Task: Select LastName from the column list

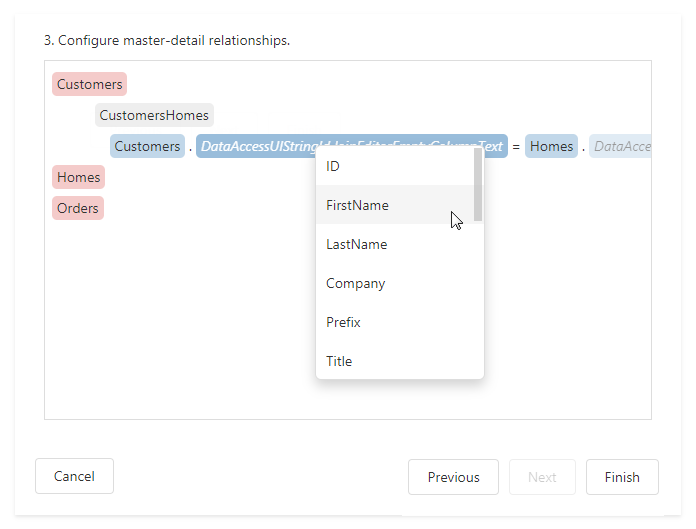Action: pyautogui.click(x=356, y=244)
